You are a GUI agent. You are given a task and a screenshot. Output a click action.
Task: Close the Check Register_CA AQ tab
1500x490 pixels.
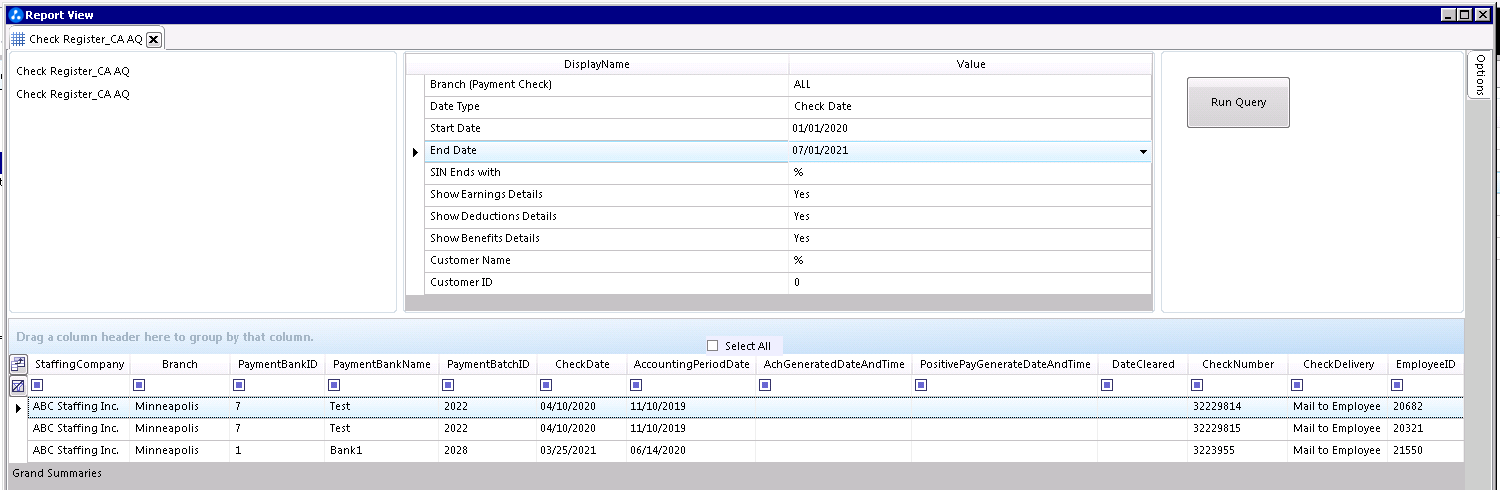[x=153, y=39]
